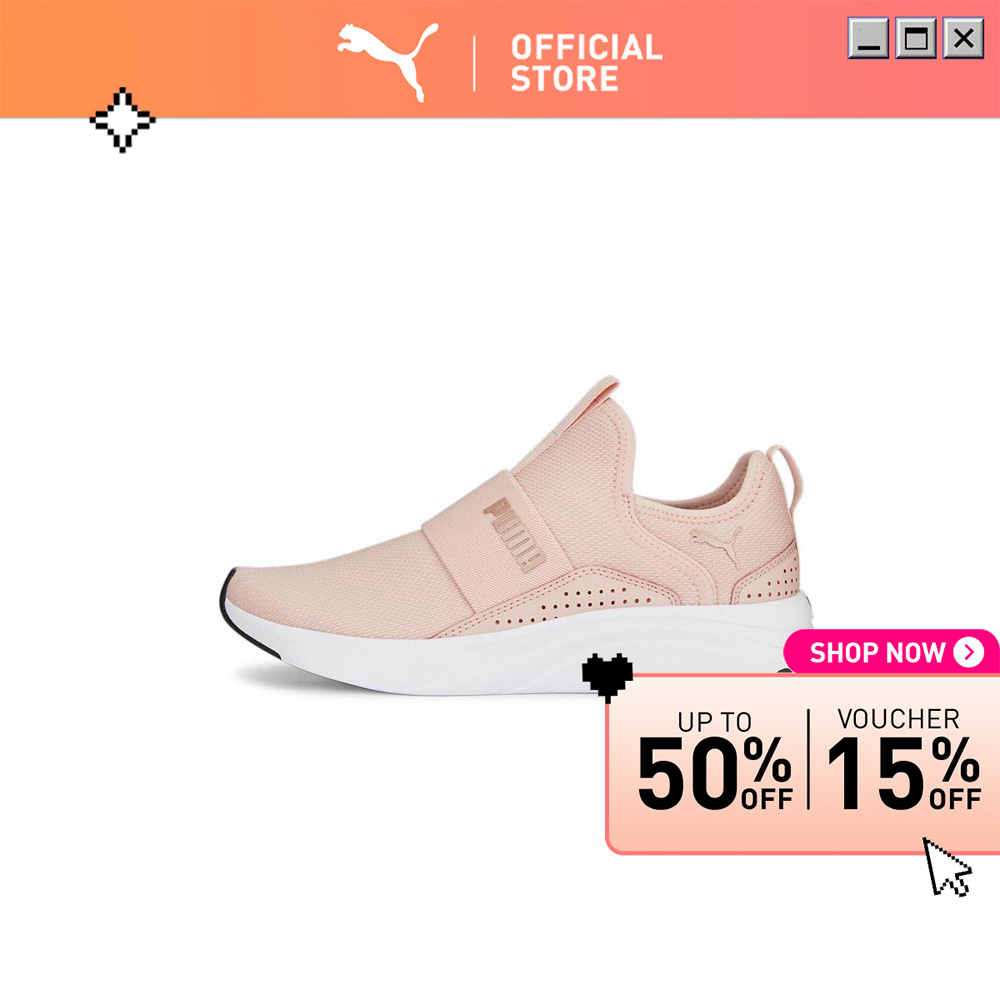Click the small Puma cat logo on shoe heel
The width and height of the screenshot is (1000, 1000).
pyautogui.click(x=716, y=545)
